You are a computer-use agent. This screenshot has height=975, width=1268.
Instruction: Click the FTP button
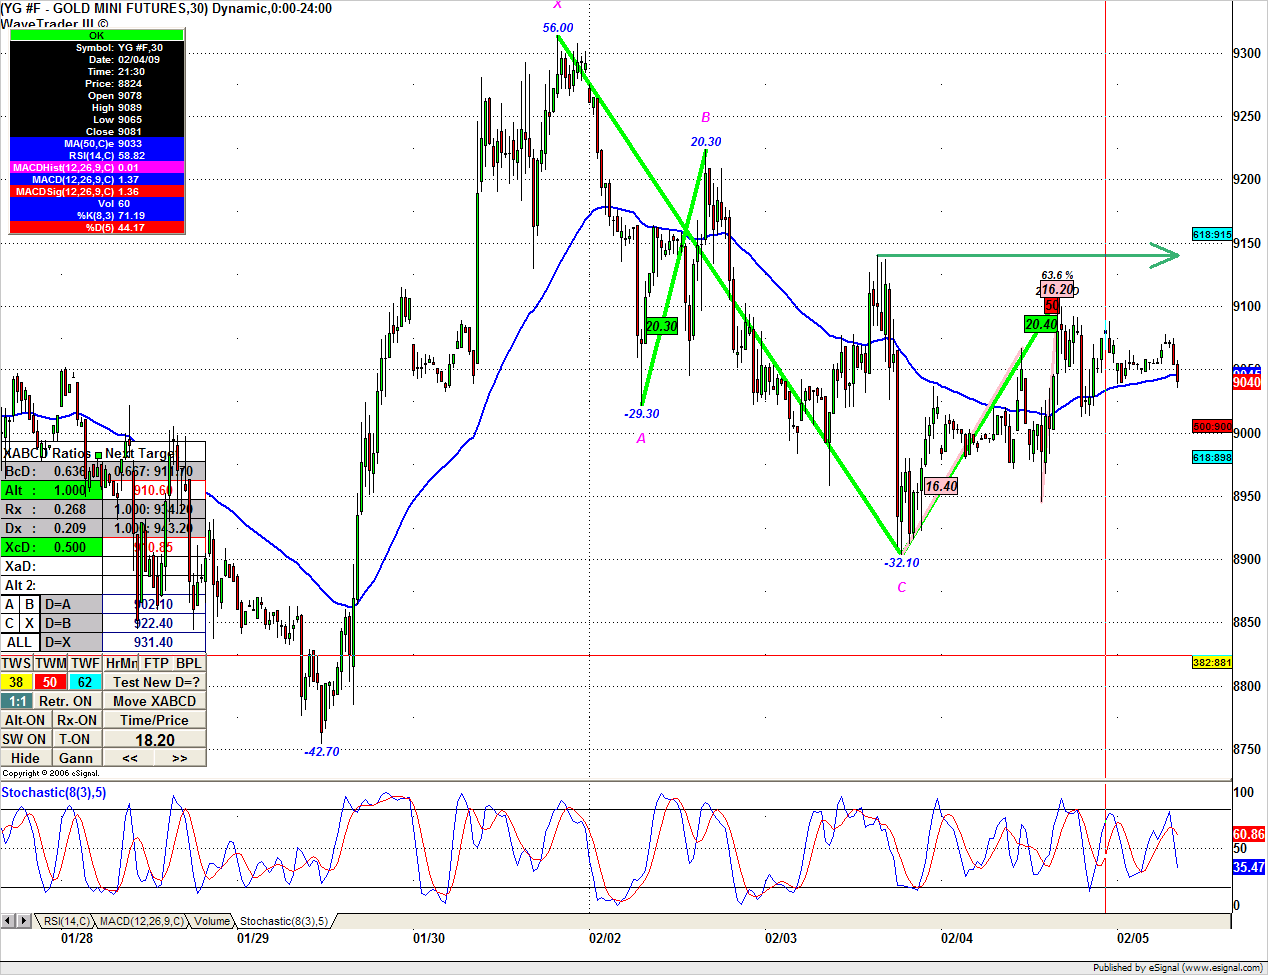[156, 663]
